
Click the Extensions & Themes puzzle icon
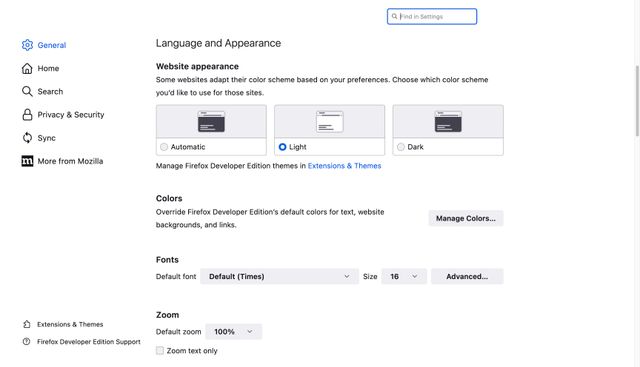pos(27,324)
